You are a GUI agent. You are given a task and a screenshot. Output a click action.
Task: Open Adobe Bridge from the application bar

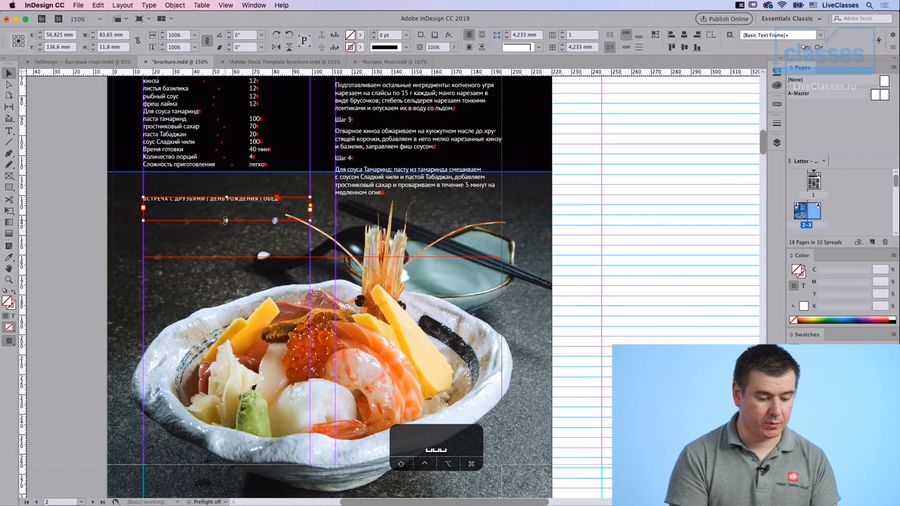(42, 19)
